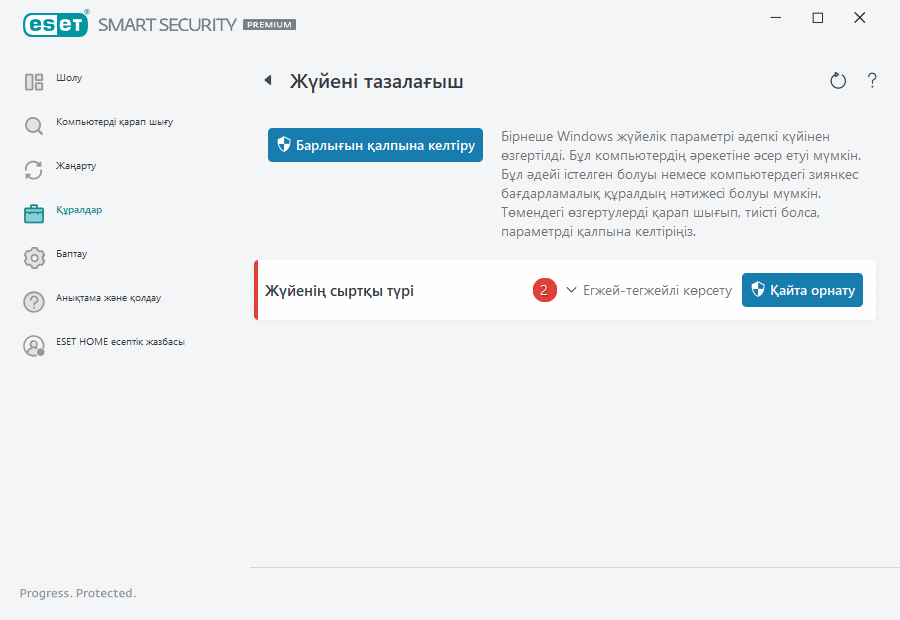
Task: Open the ESET HOME account icon
Action: (33, 342)
